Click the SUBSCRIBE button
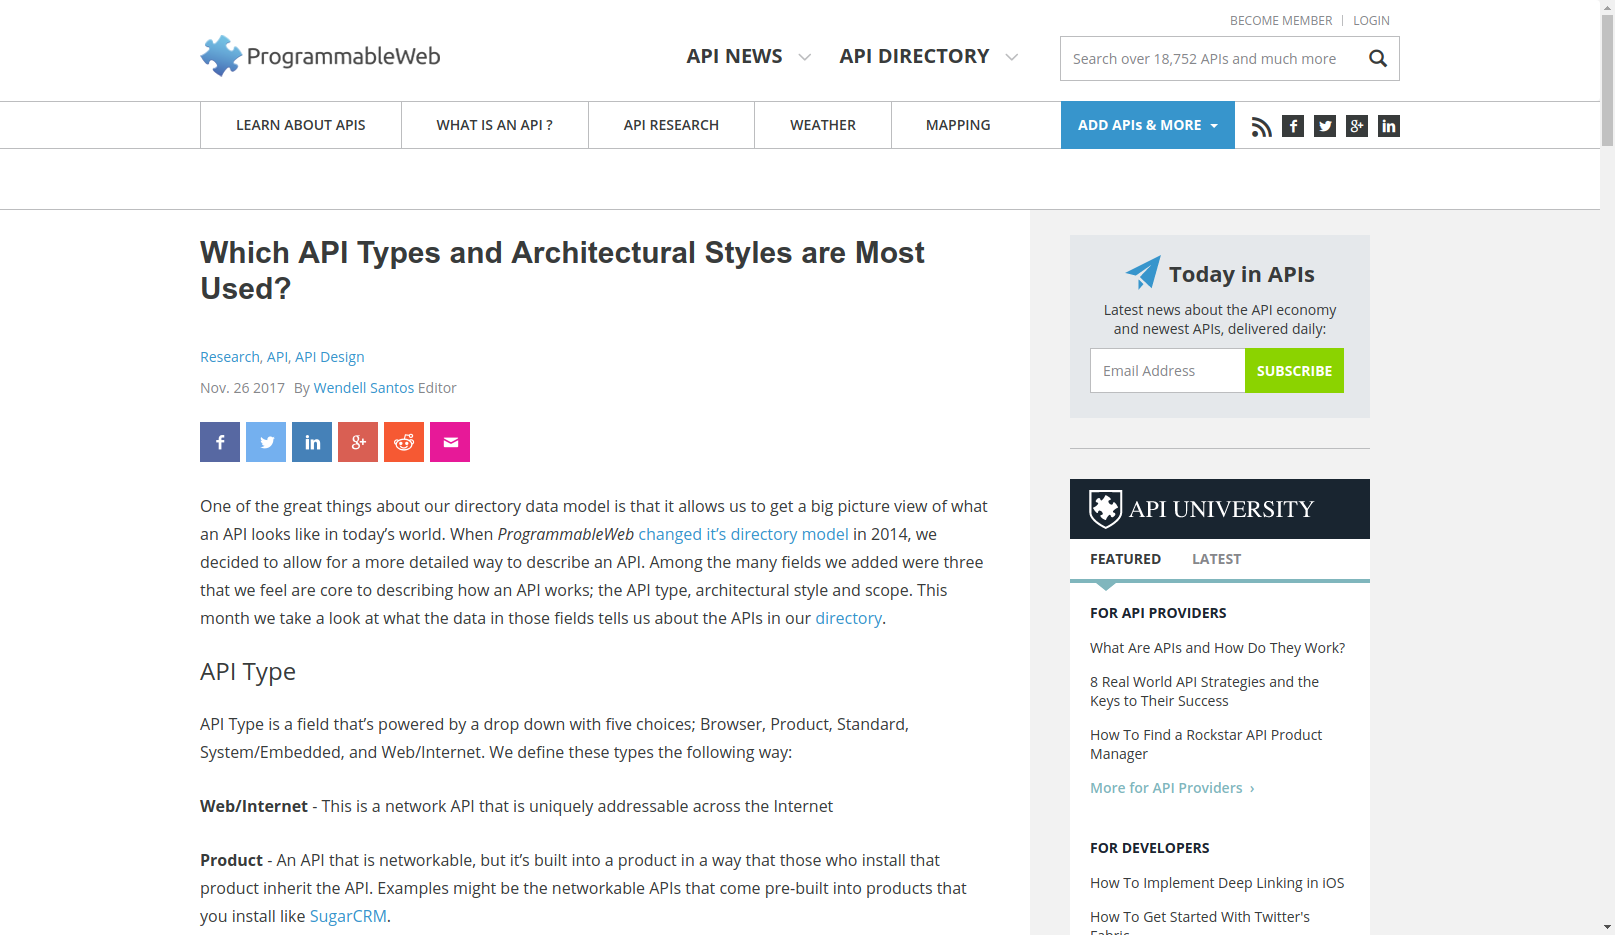The height and width of the screenshot is (935, 1615). [1294, 371]
